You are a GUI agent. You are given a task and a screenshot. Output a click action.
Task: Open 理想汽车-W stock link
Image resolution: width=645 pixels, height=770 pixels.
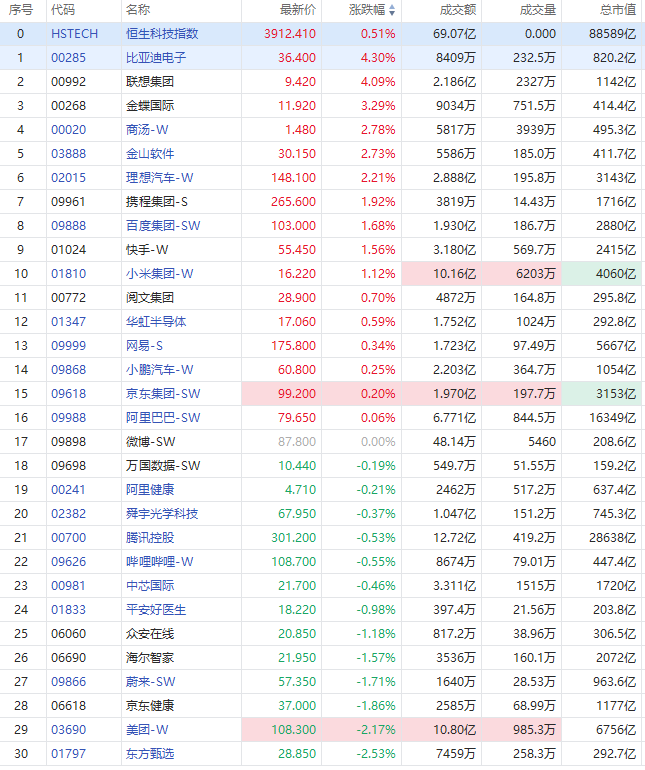click(160, 178)
